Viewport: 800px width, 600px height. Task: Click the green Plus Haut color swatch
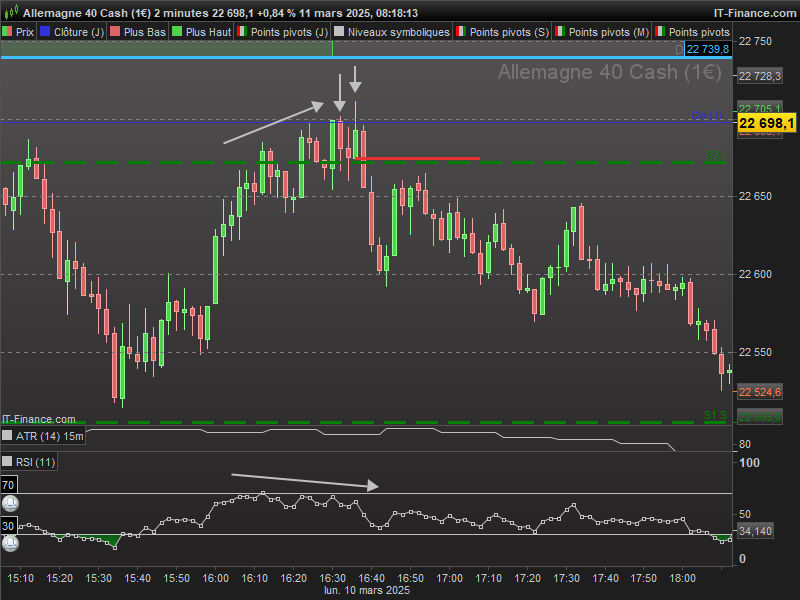click(177, 32)
